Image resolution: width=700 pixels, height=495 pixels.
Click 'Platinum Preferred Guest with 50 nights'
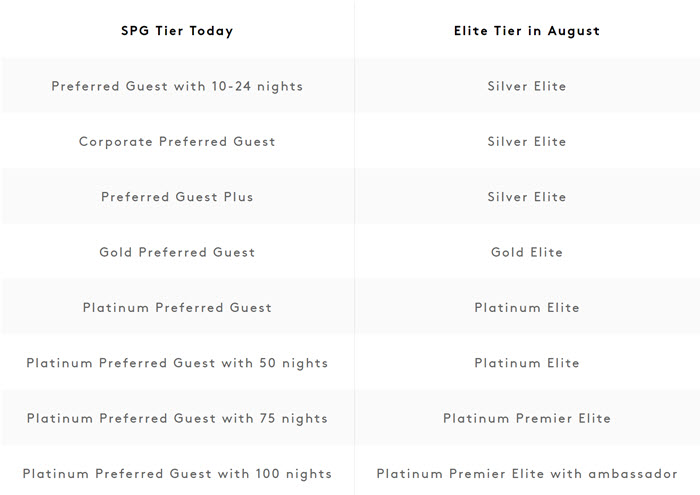[177, 363]
